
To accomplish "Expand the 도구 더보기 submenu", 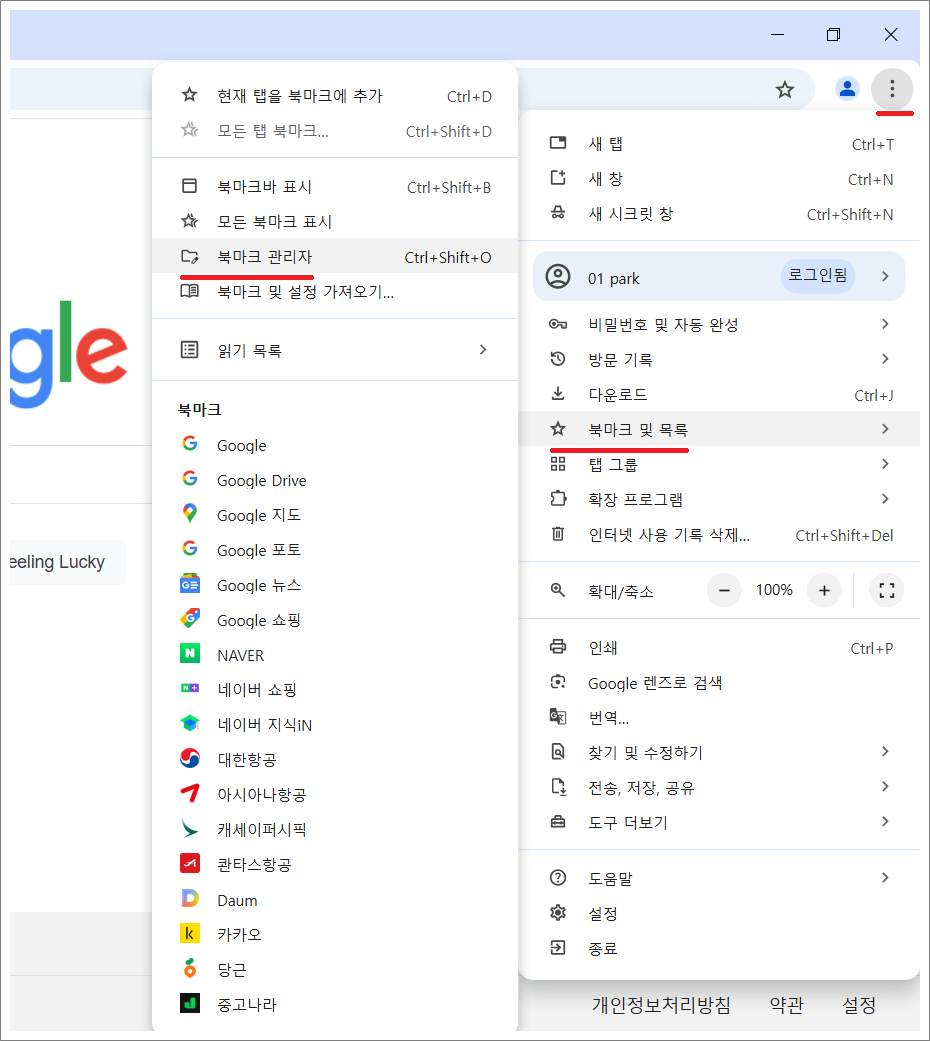I will pos(626,822).
